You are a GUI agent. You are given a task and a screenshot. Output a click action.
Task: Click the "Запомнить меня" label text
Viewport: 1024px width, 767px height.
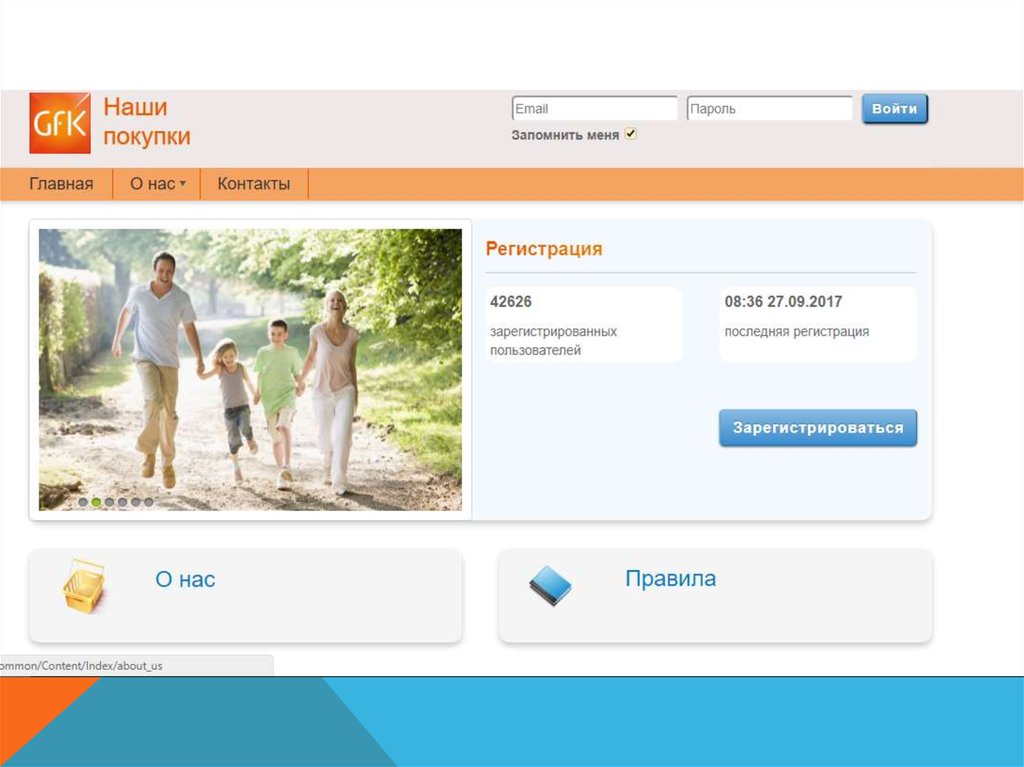point(565,135)
